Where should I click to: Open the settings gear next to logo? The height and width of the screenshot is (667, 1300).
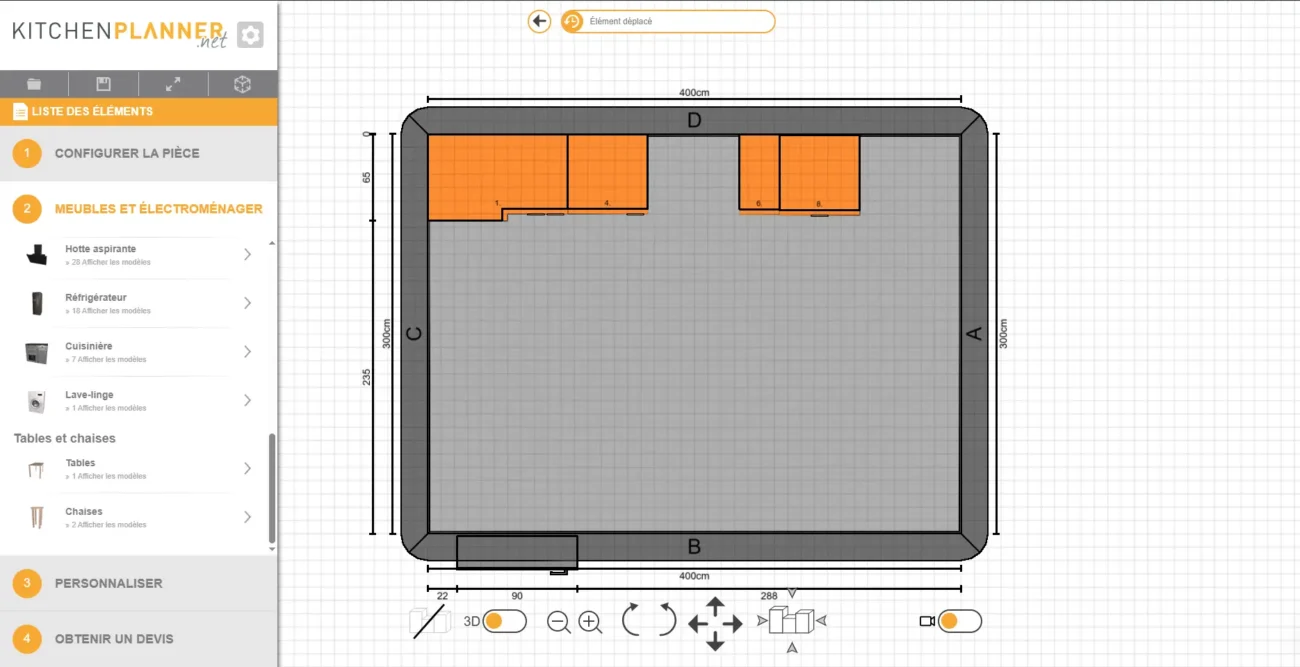250,36
